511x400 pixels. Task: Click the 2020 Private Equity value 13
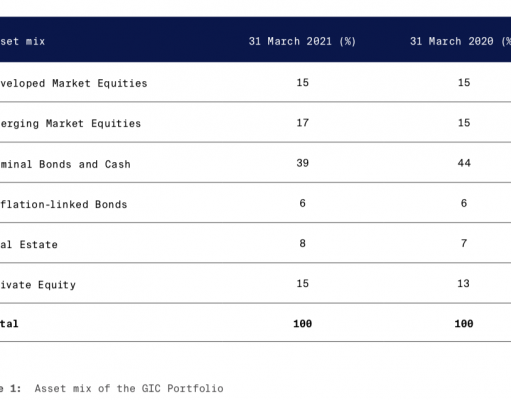pyautogui.click(x=463, y=283)
